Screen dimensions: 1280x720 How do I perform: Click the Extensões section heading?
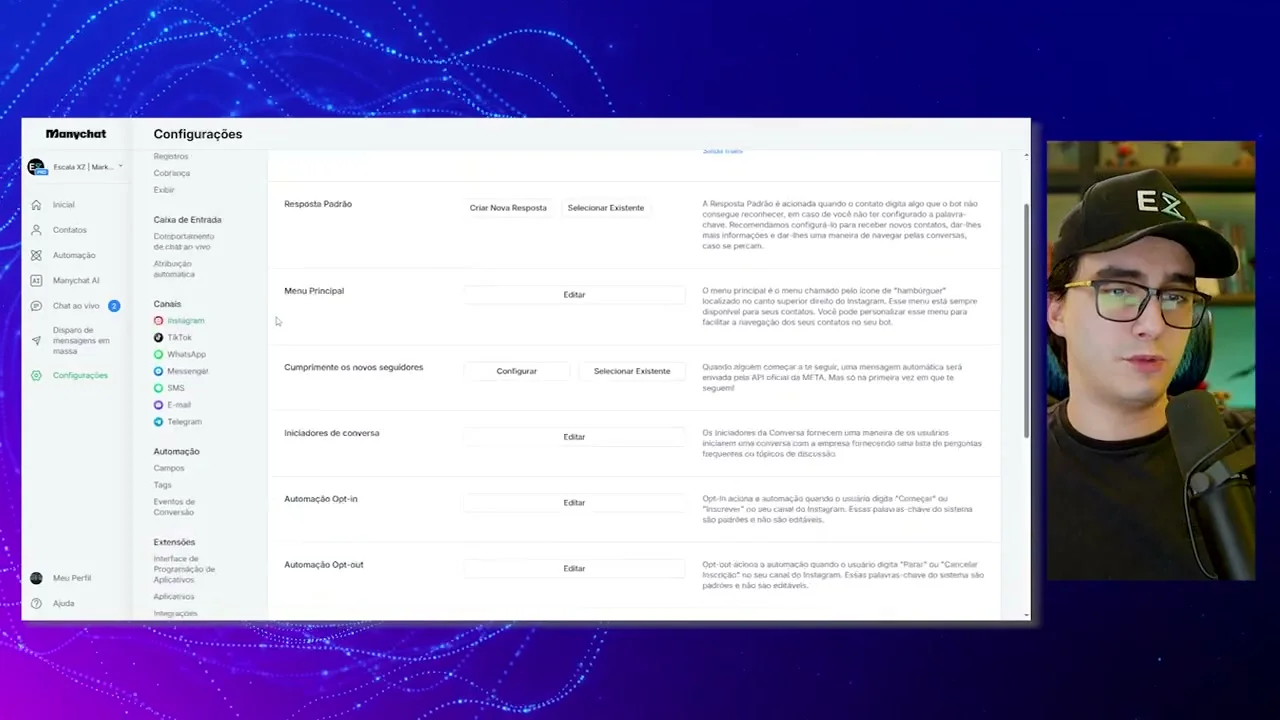pos(175,542)
